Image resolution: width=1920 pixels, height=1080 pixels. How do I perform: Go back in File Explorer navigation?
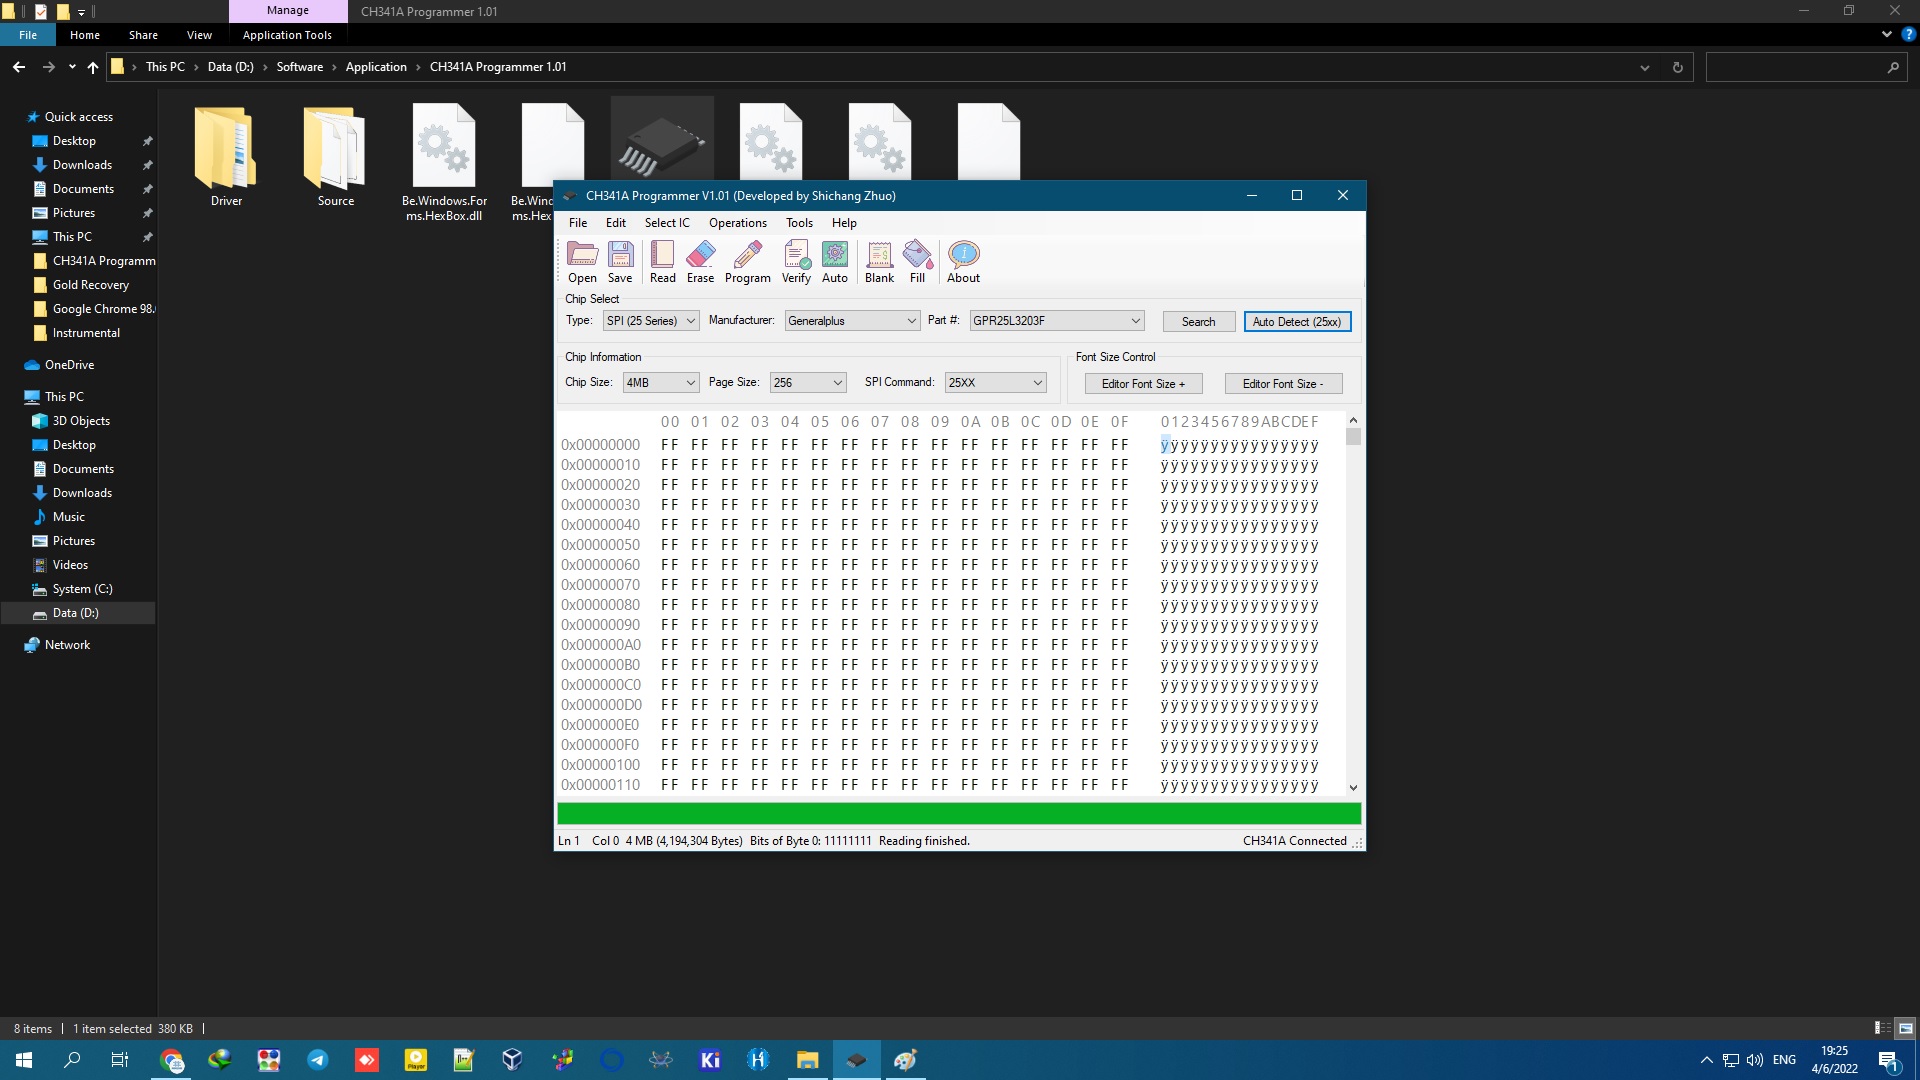click(19, 67)
